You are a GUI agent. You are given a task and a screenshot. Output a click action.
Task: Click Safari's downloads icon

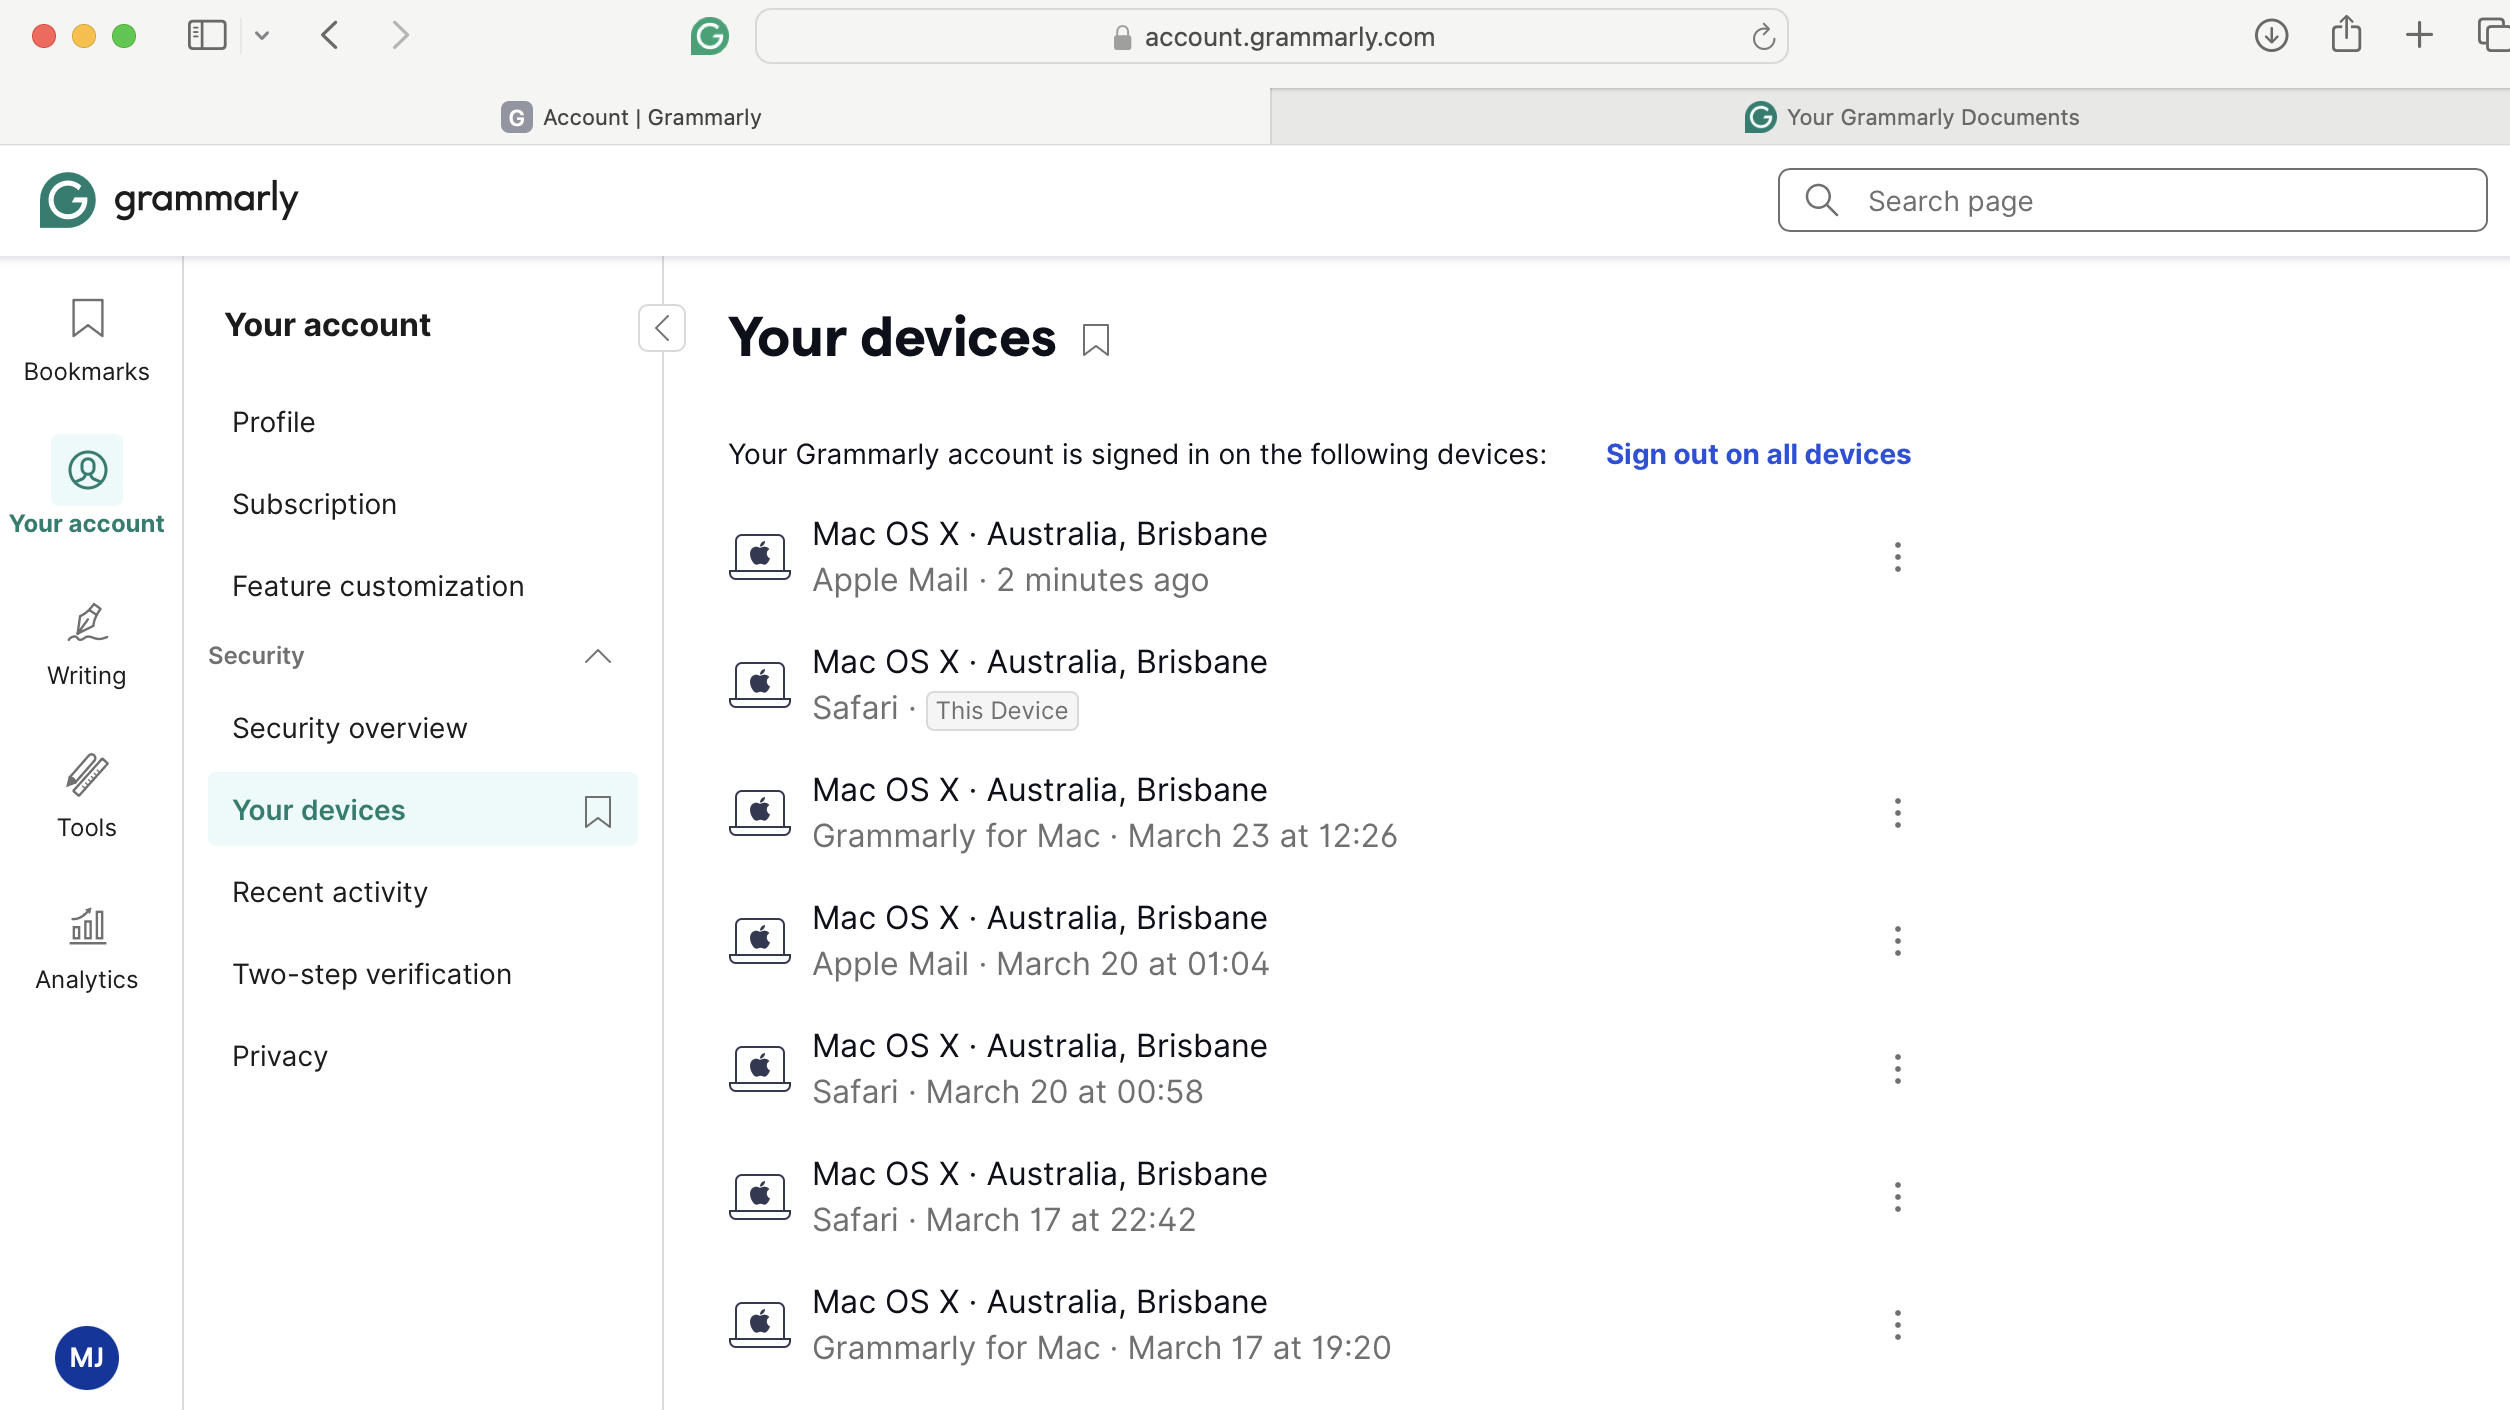coord(2271,36)
